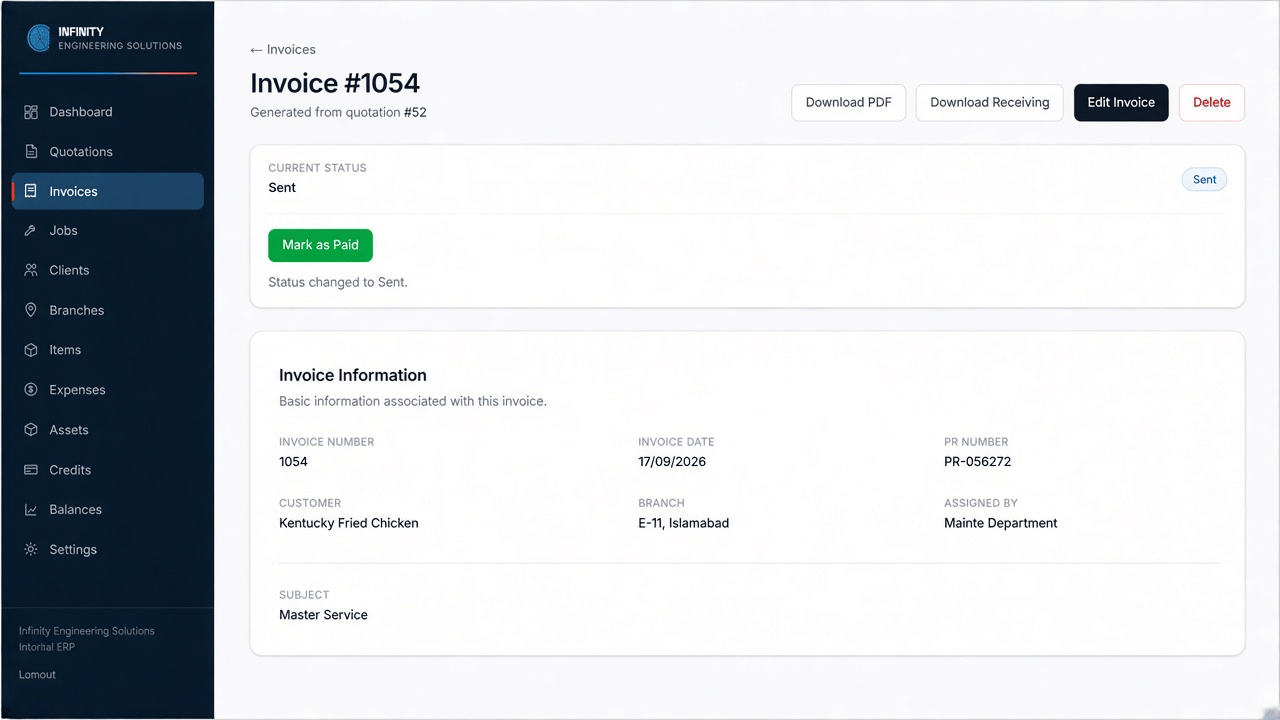Screen dimensions: 1280x720
Task: Open the Jobs section
Action: [108, 231]
